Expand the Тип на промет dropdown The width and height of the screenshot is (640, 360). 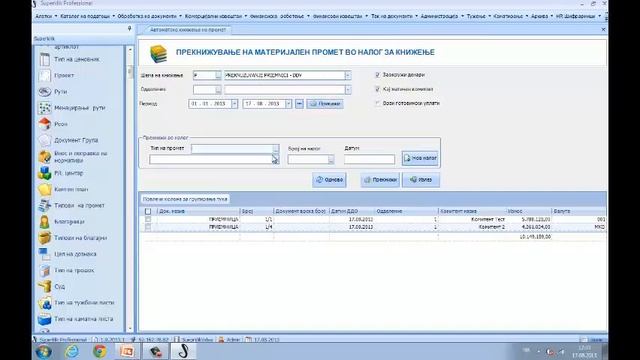pyautogui.click(x=276, y=149)
